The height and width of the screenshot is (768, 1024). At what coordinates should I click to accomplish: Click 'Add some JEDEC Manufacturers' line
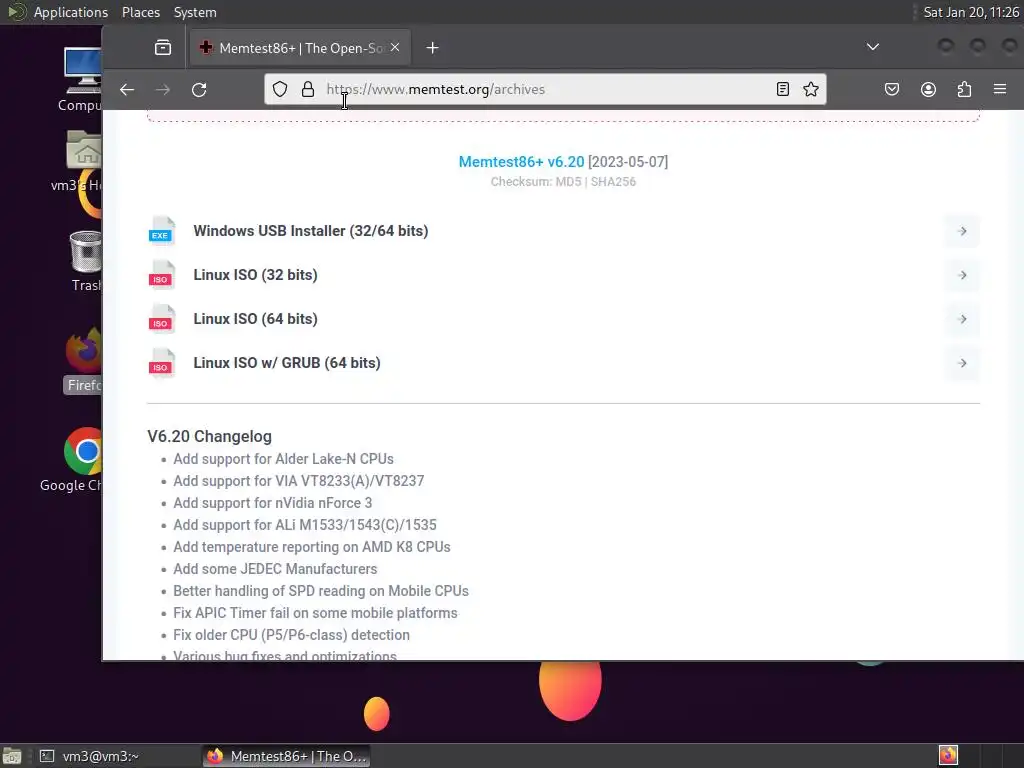[275, 569]
